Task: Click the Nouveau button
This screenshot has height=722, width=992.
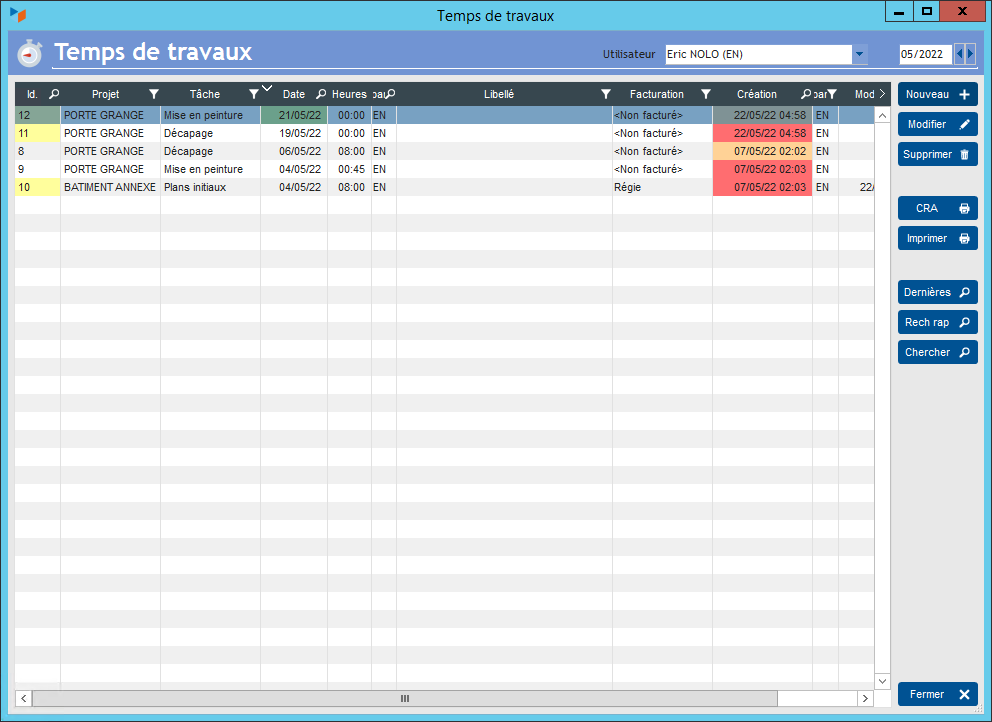Action: 937,95
